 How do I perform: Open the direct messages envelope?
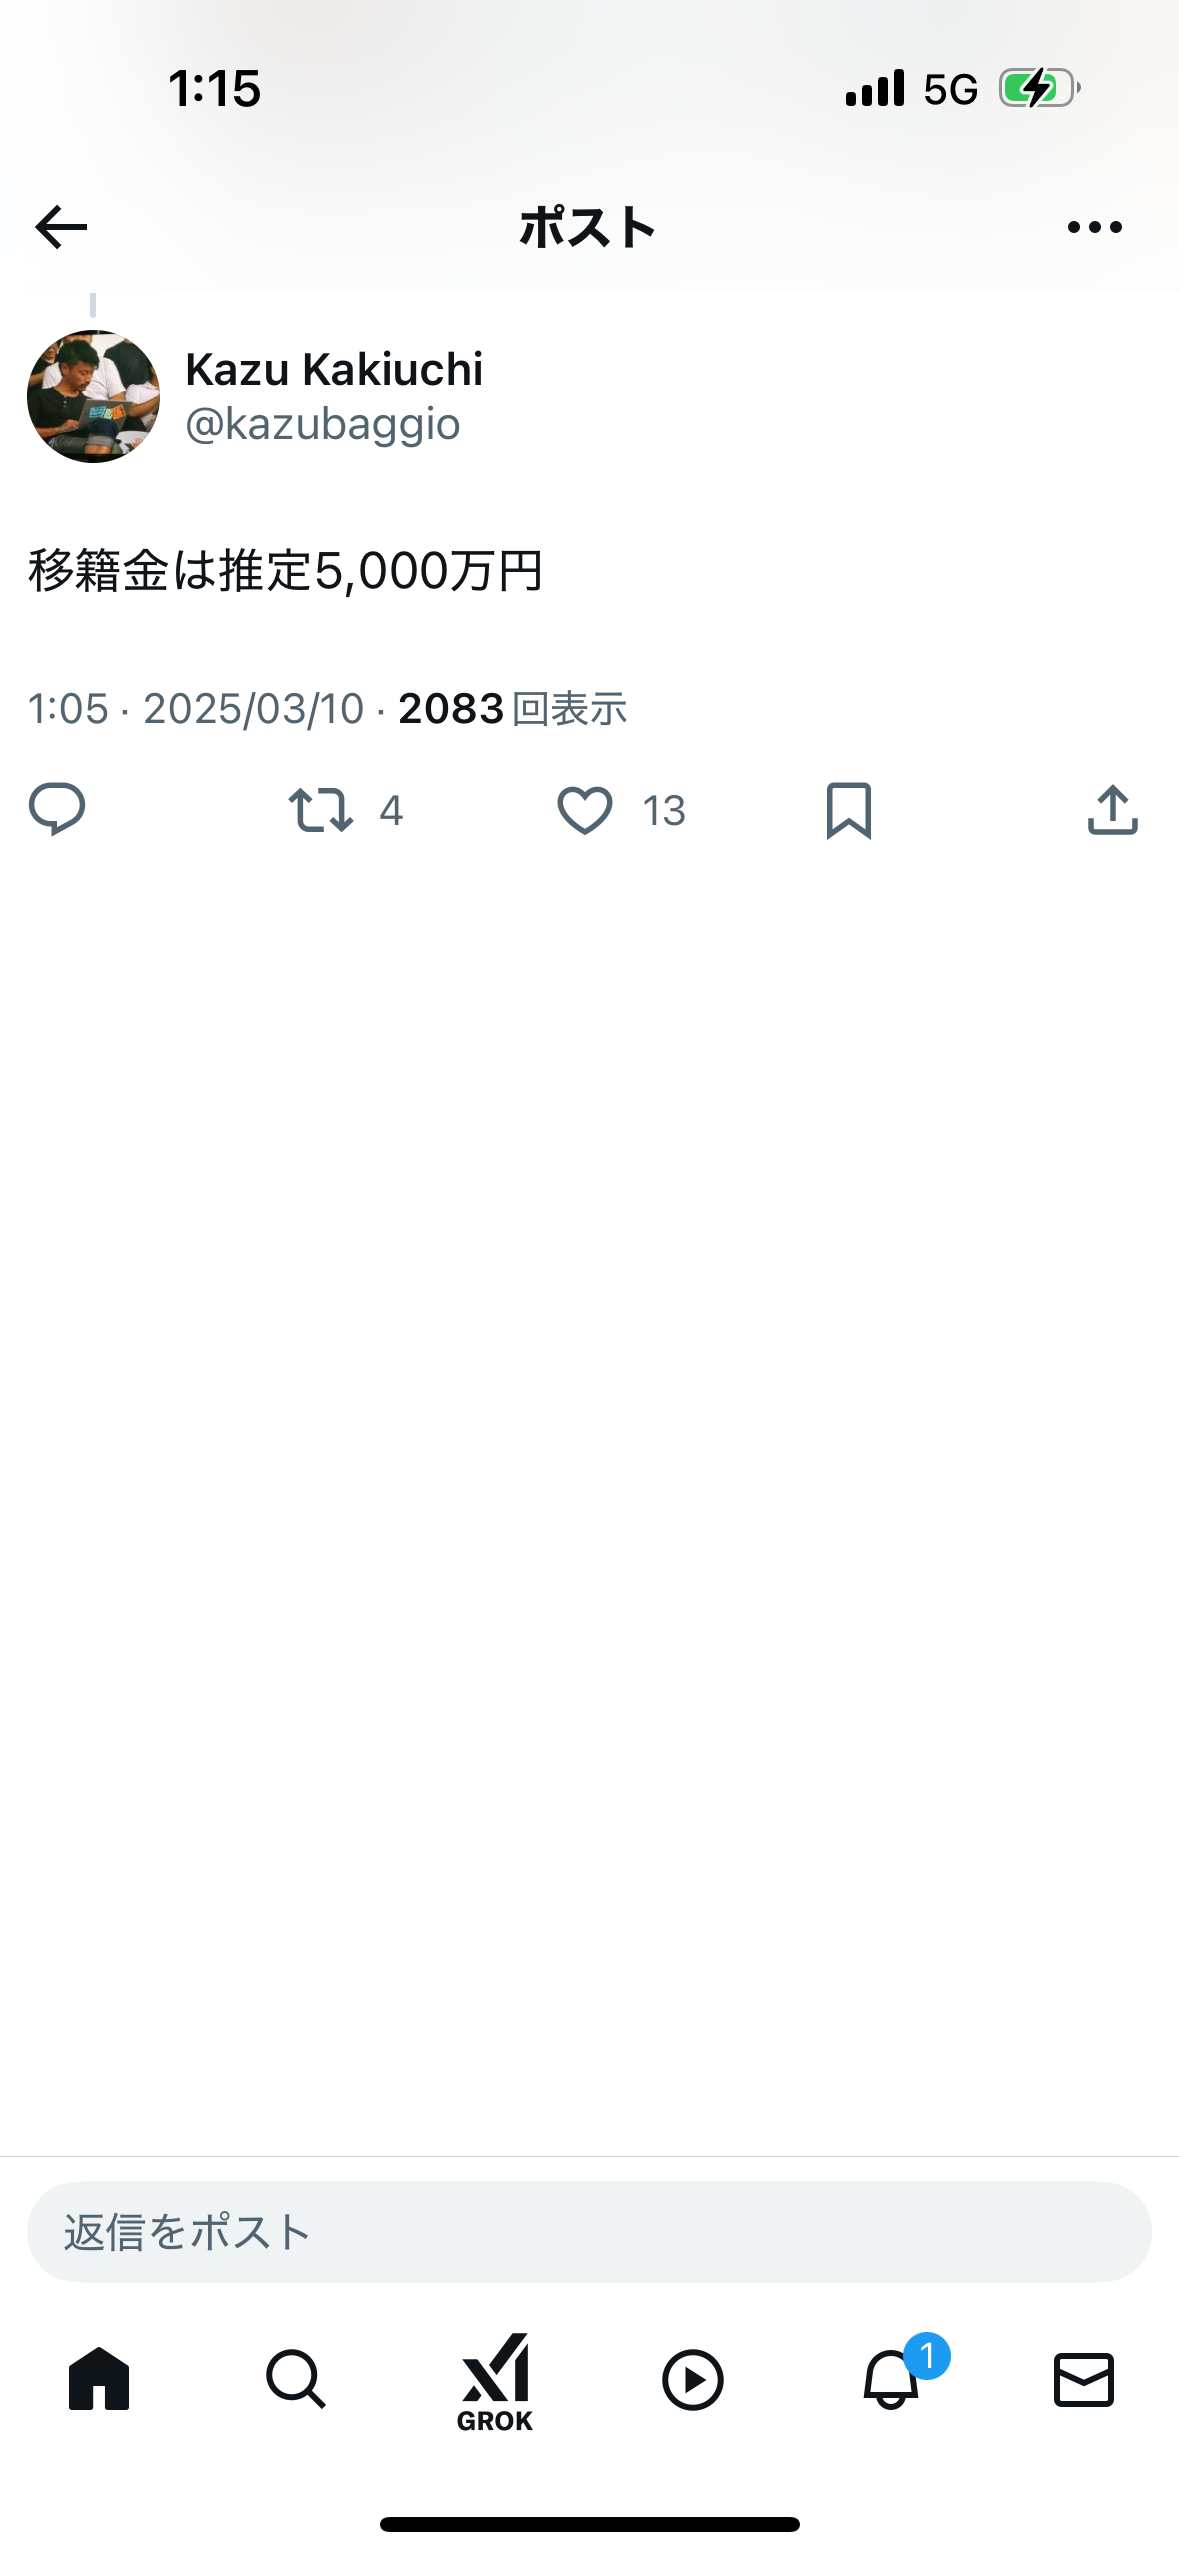[1084, 2379]
